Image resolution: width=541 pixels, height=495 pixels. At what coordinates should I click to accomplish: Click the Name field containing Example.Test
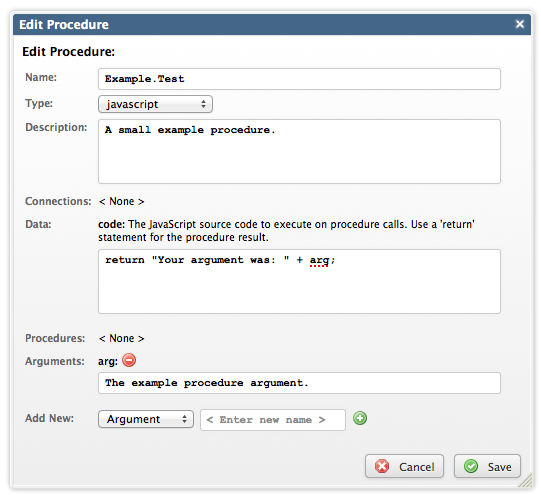(299, 79)
